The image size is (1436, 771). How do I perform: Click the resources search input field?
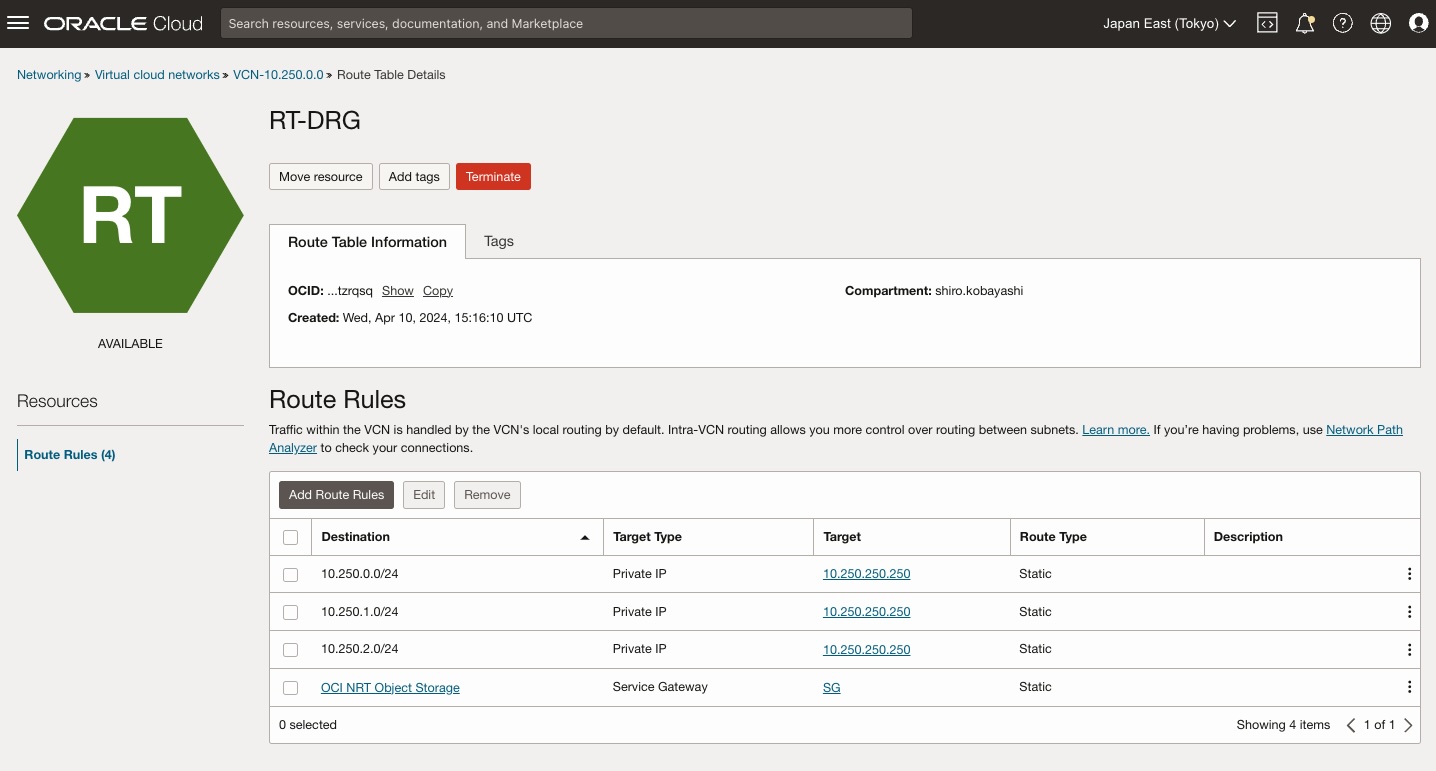(x=566, y=23)
